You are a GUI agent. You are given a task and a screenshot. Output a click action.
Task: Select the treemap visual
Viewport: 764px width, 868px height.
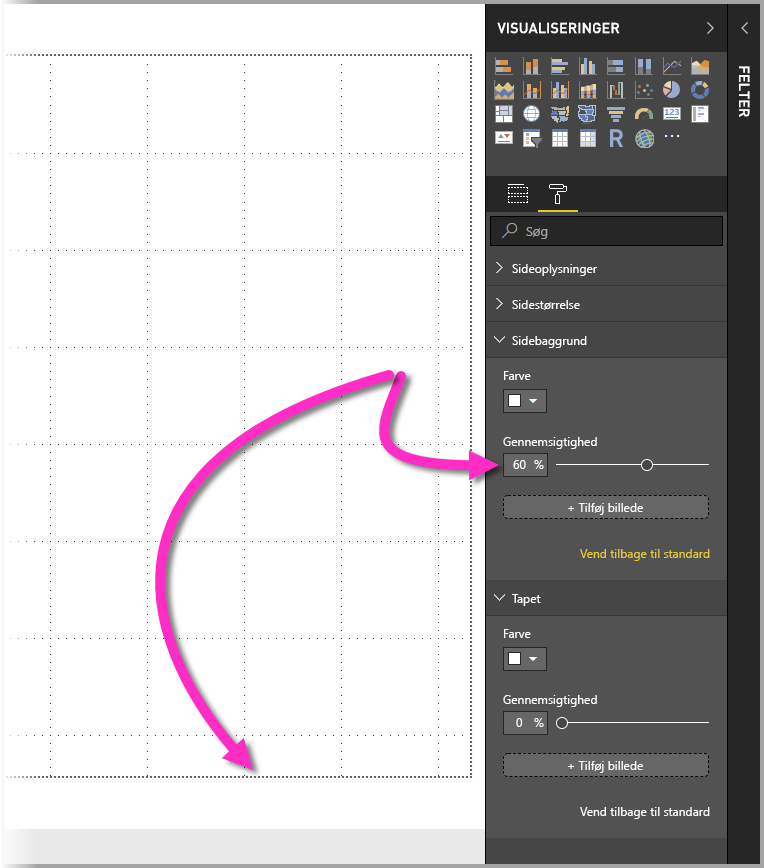pos(503,113)
